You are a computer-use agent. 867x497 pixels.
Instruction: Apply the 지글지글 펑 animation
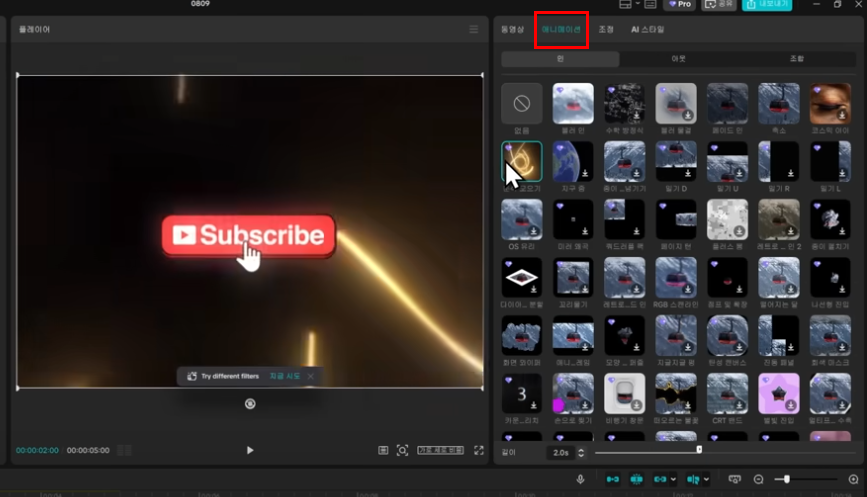click(x=676, y=336)
